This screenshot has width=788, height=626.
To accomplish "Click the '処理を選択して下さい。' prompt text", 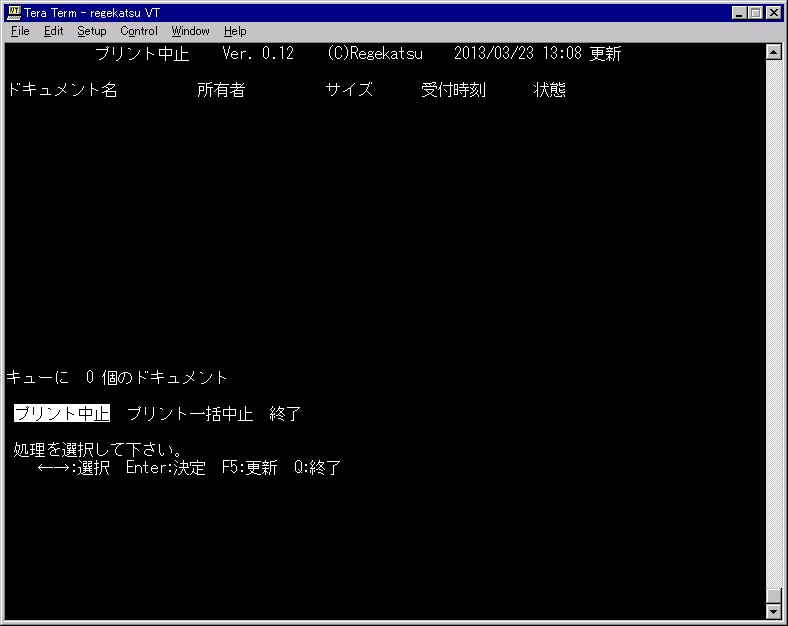I will coord(97,449).
